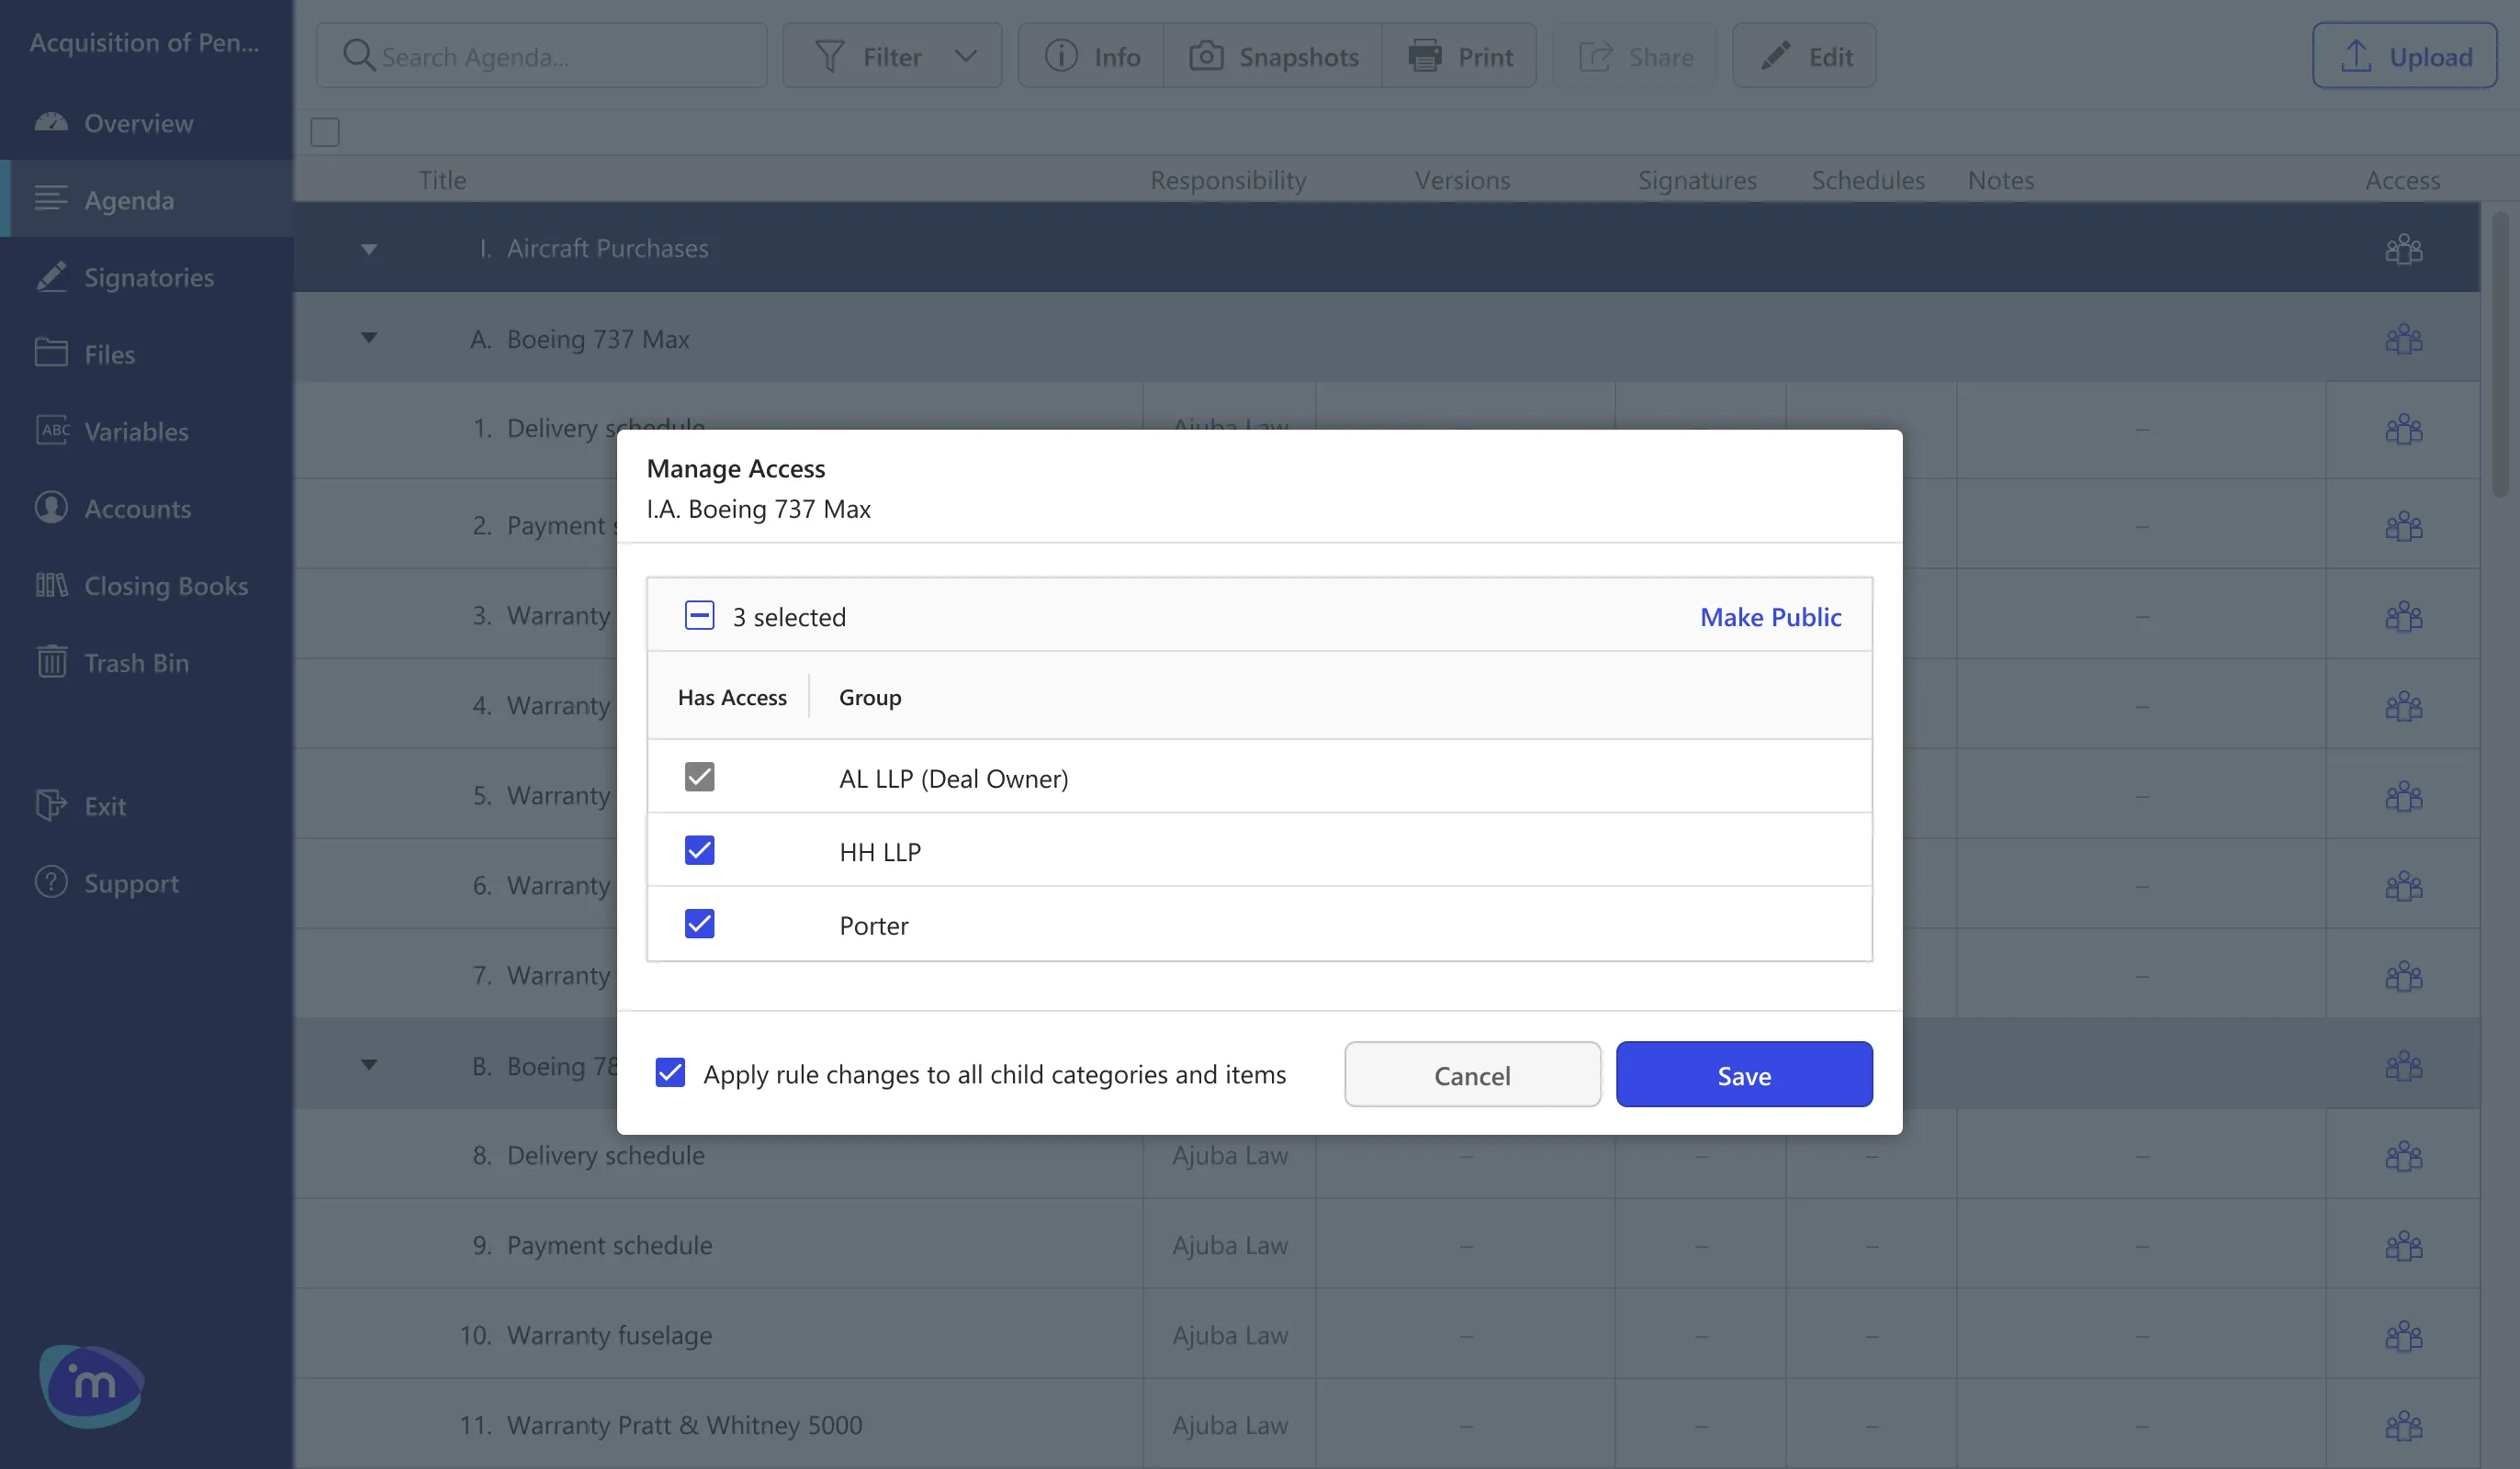Screen dimensions: 2520x1469
Task: Click the Snapshots button label
Action: pyautogui.click(x=1299, y=57)
